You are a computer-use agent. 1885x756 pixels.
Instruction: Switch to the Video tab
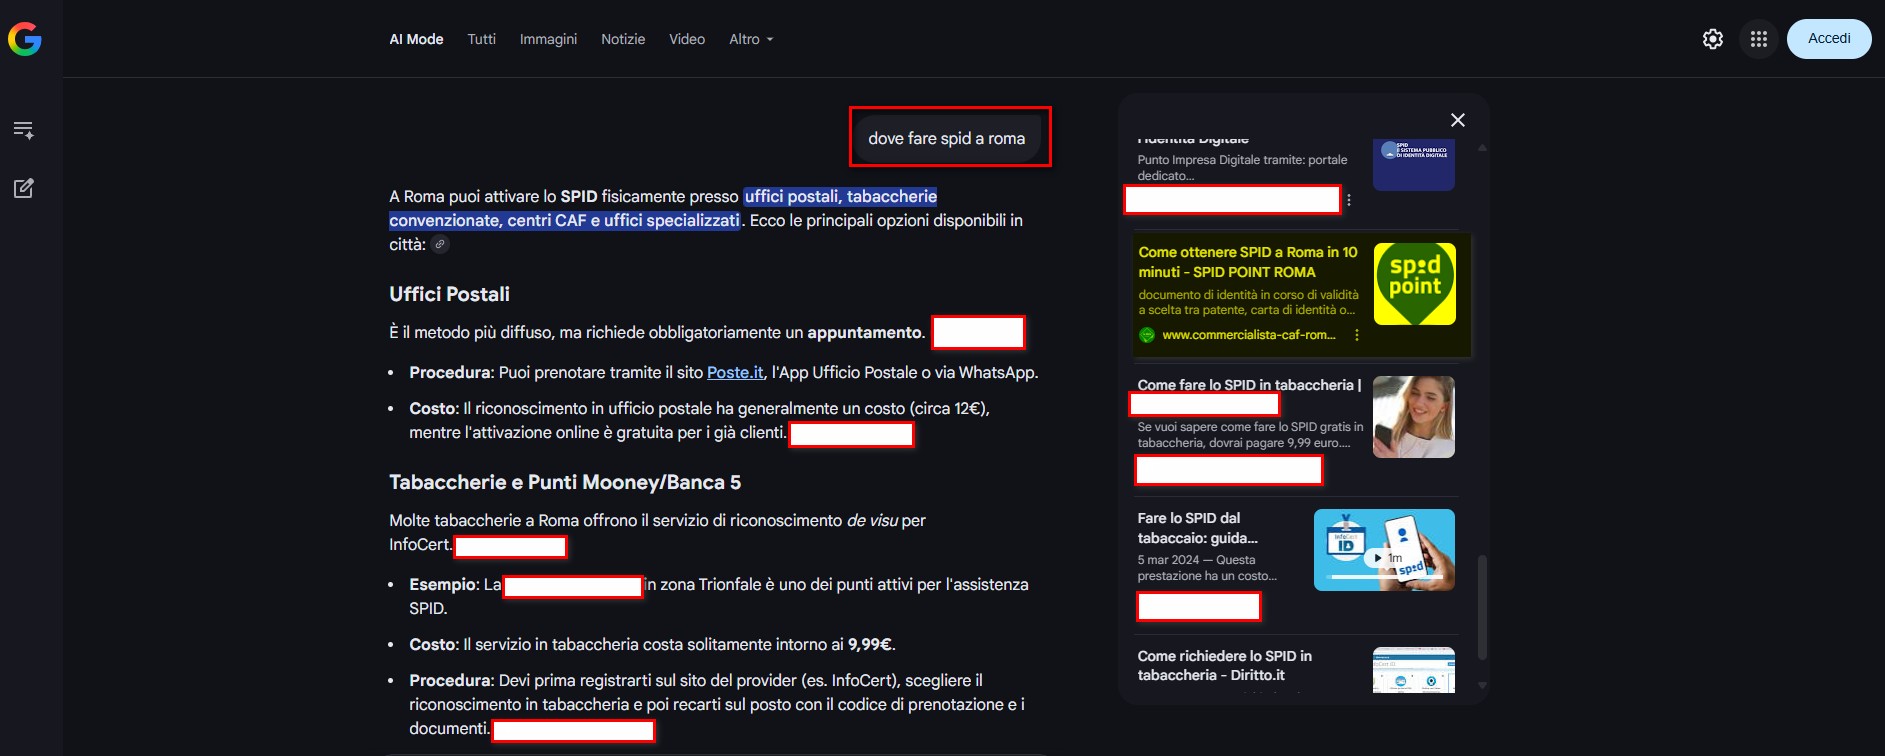[687, 39]
